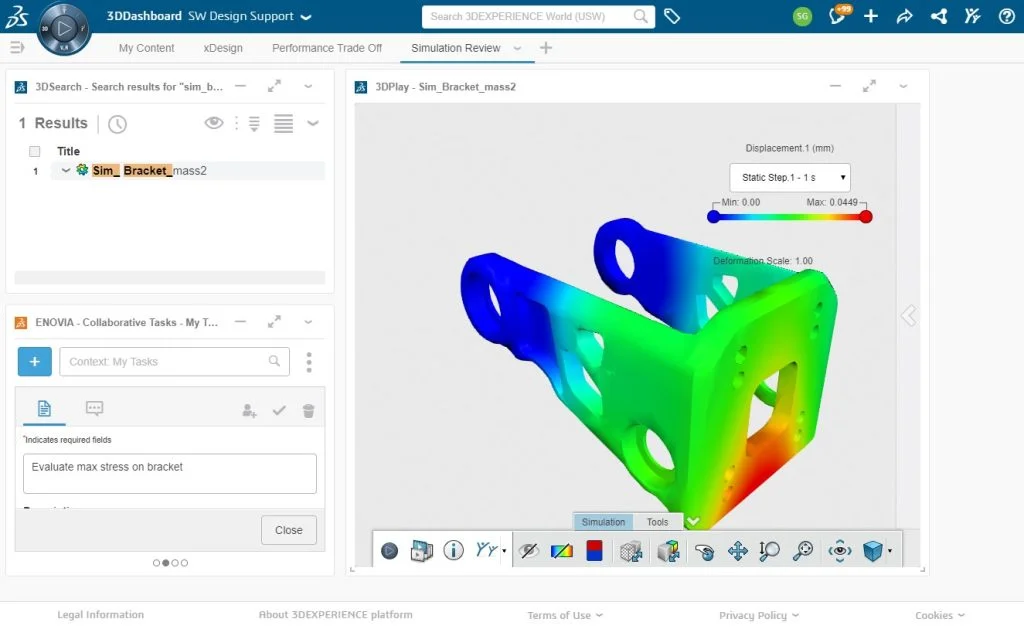This screenshot has width=1024, height=629.
Task: Click the tag icon beside search bar
Action: point(672,16)
